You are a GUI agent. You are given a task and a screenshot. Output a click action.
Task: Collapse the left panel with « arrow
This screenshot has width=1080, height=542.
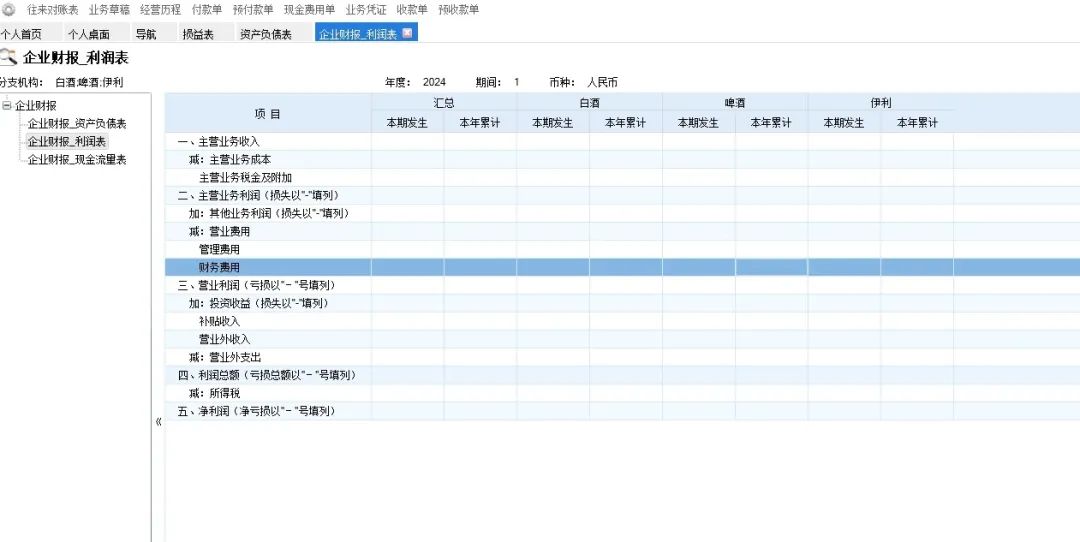click(158, 422)
